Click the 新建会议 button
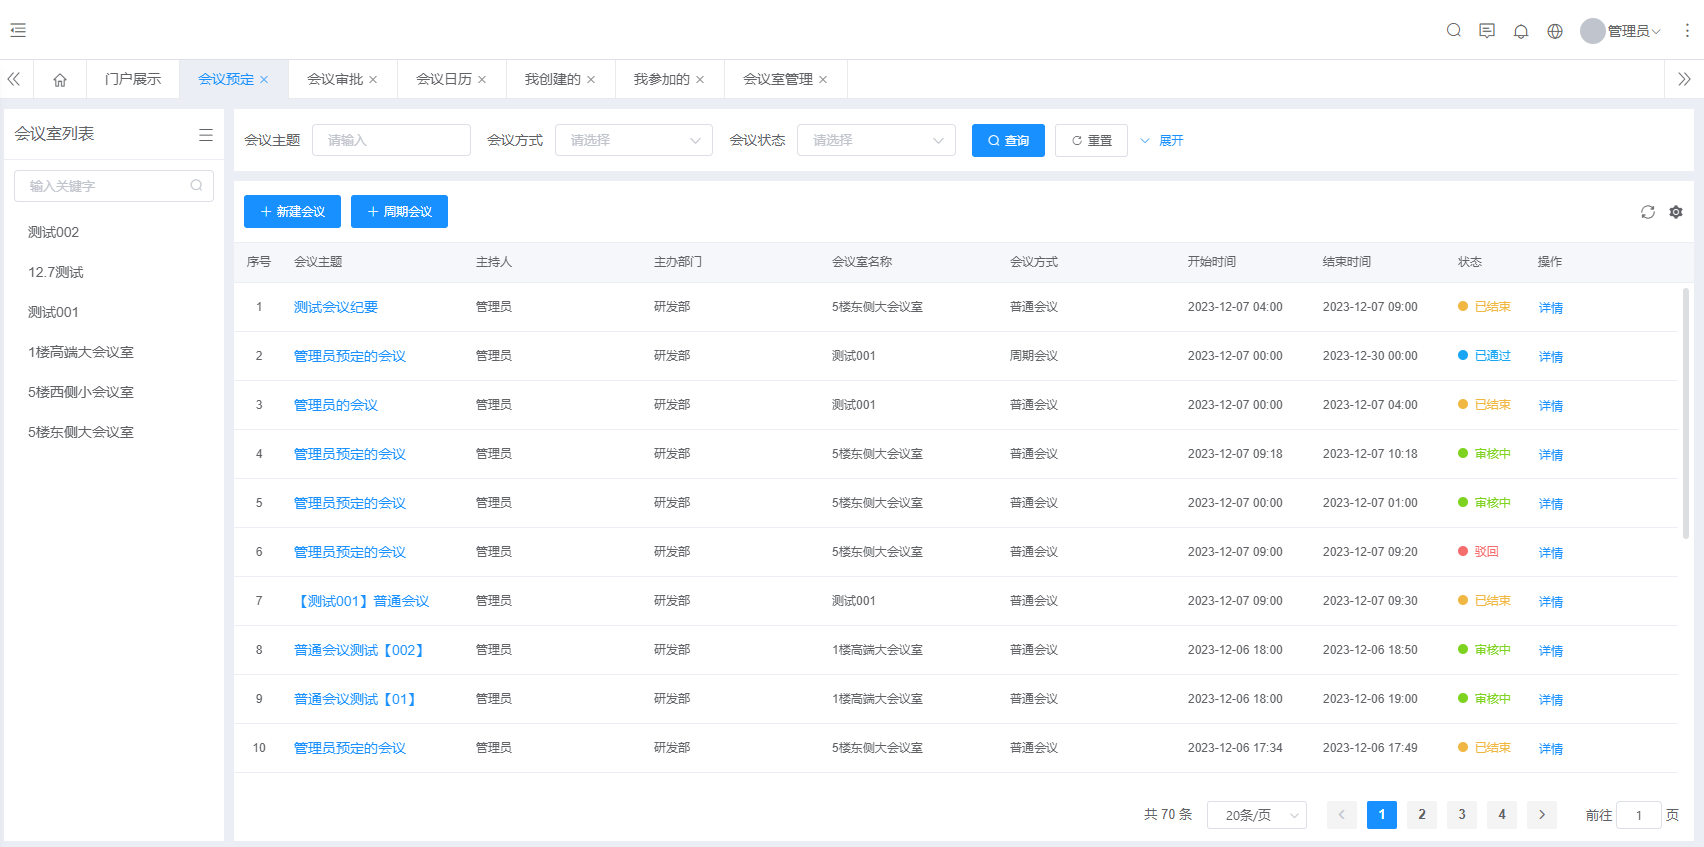This screenshot has width=1704, height=847. (292, 211)
